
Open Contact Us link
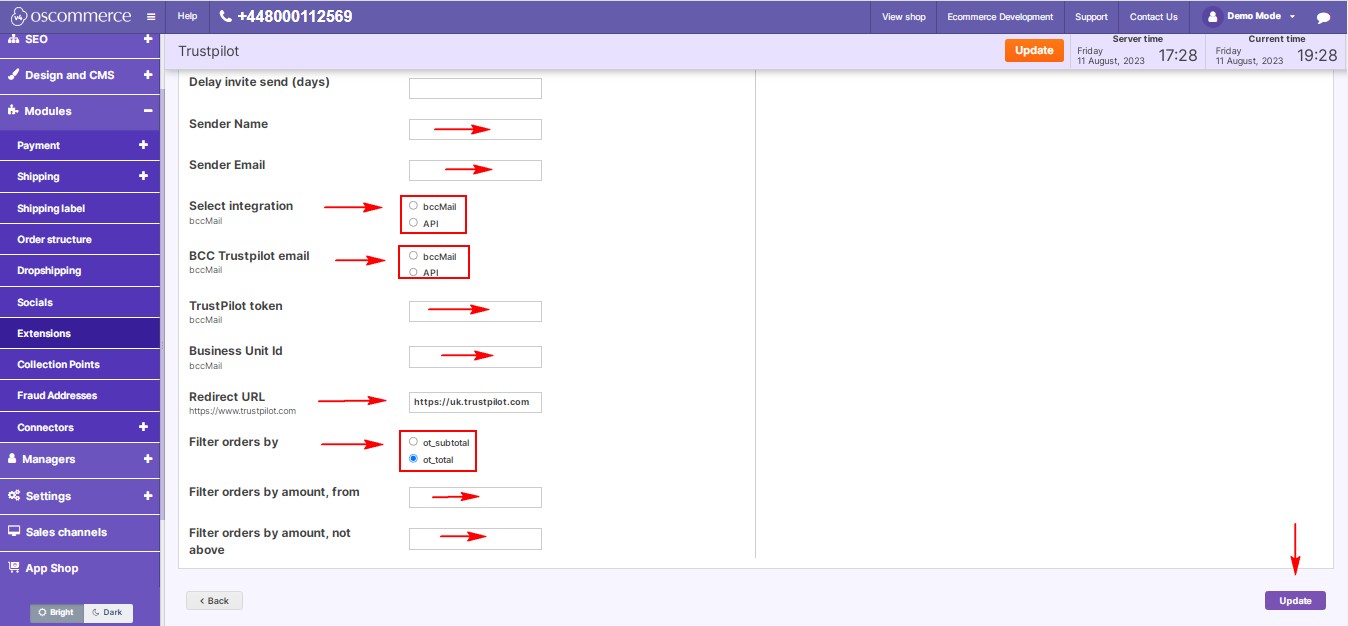click(x=1153, y=17)
